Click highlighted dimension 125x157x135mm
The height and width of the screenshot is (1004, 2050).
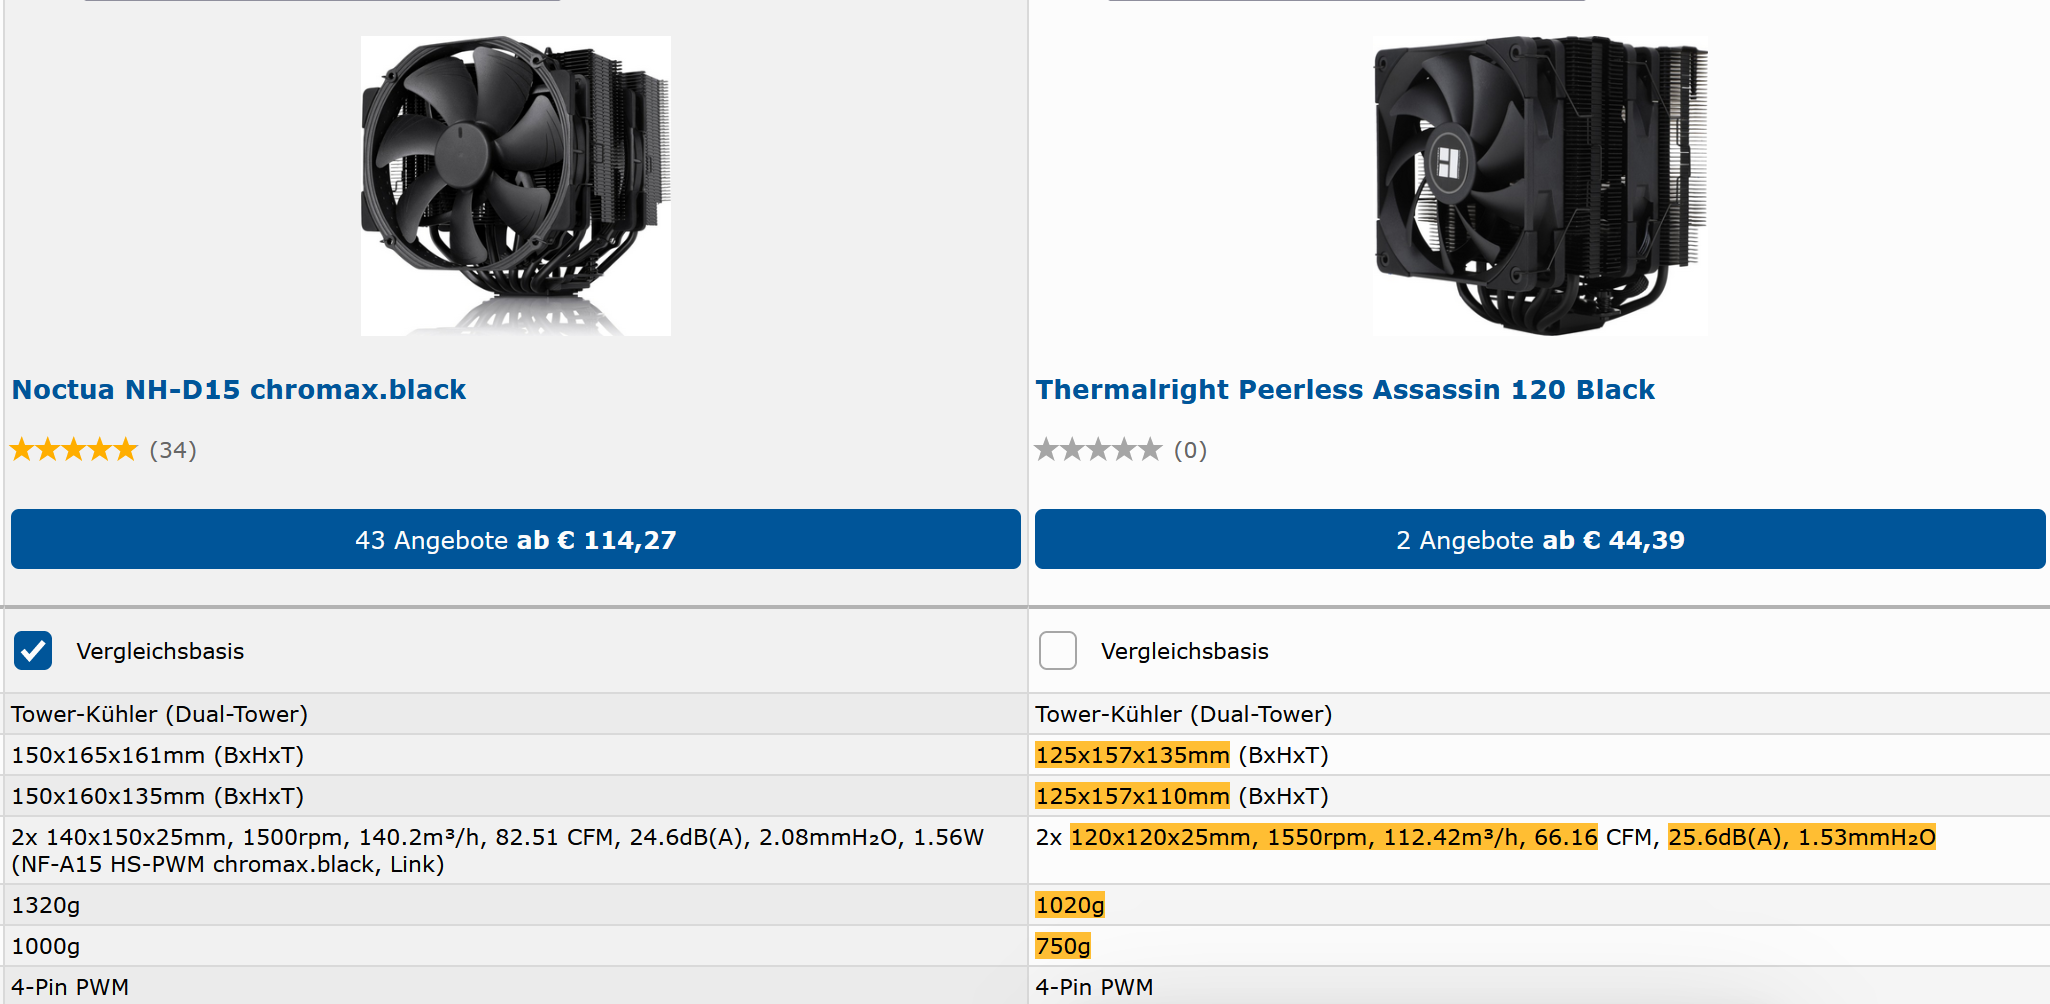tap(1132, 755)
